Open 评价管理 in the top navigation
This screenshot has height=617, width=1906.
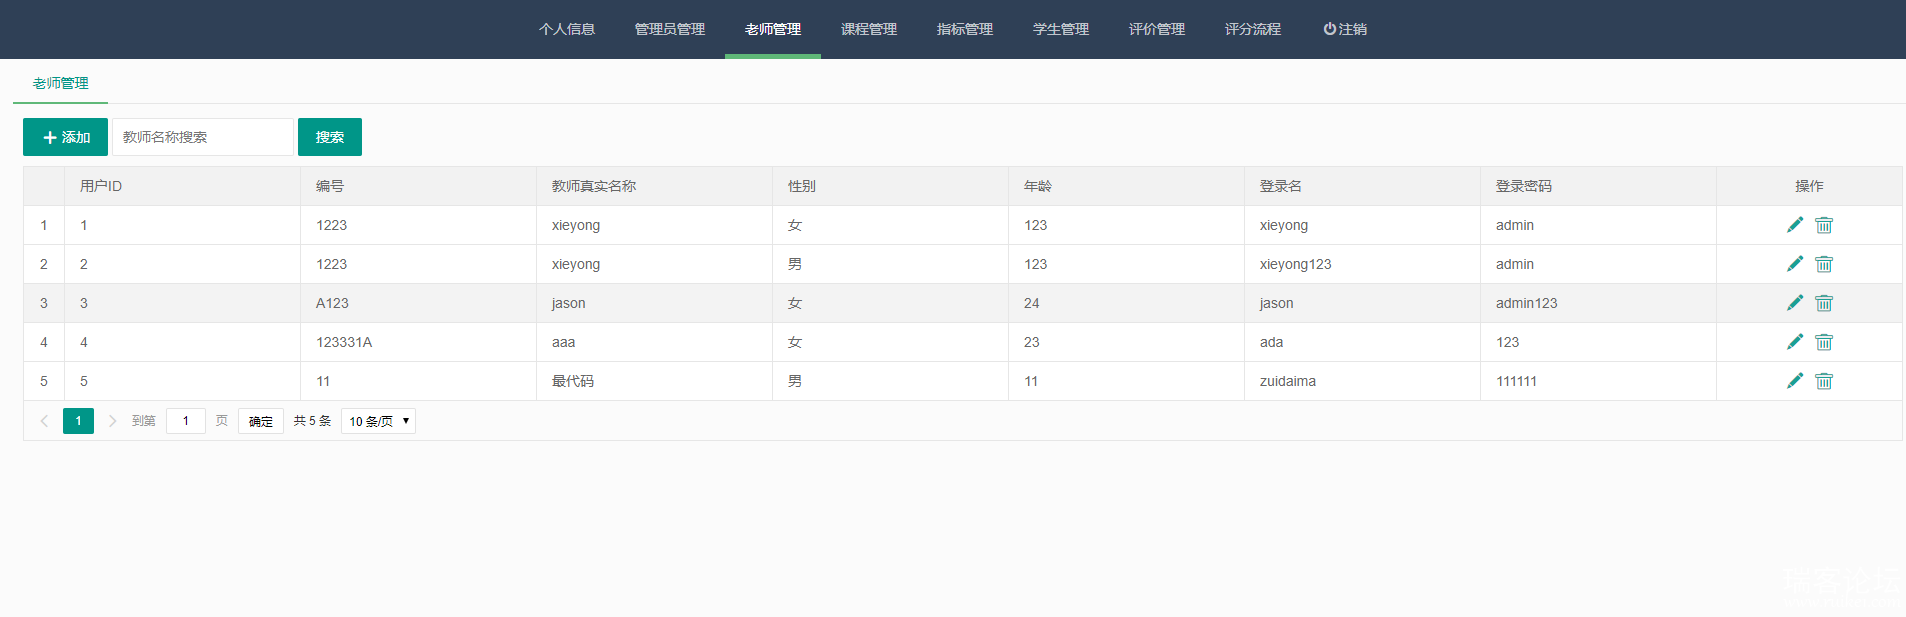coord(1157,29)
